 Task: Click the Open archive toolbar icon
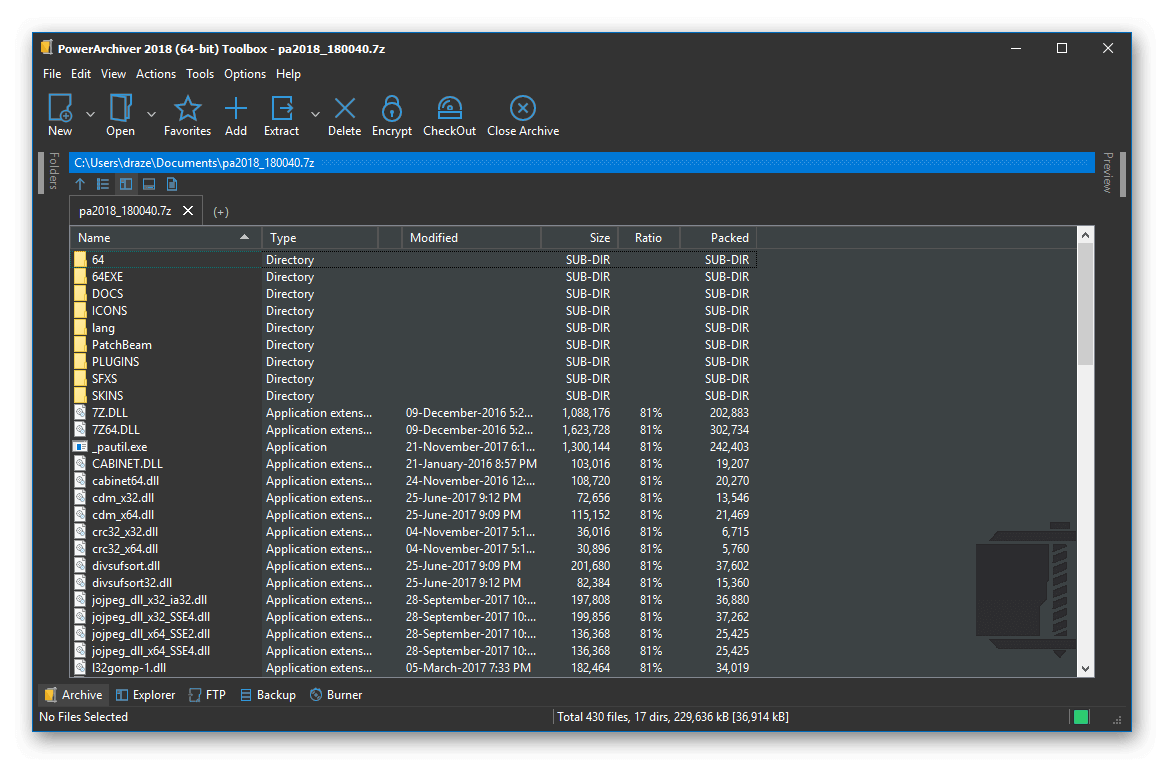coord(120,108)
